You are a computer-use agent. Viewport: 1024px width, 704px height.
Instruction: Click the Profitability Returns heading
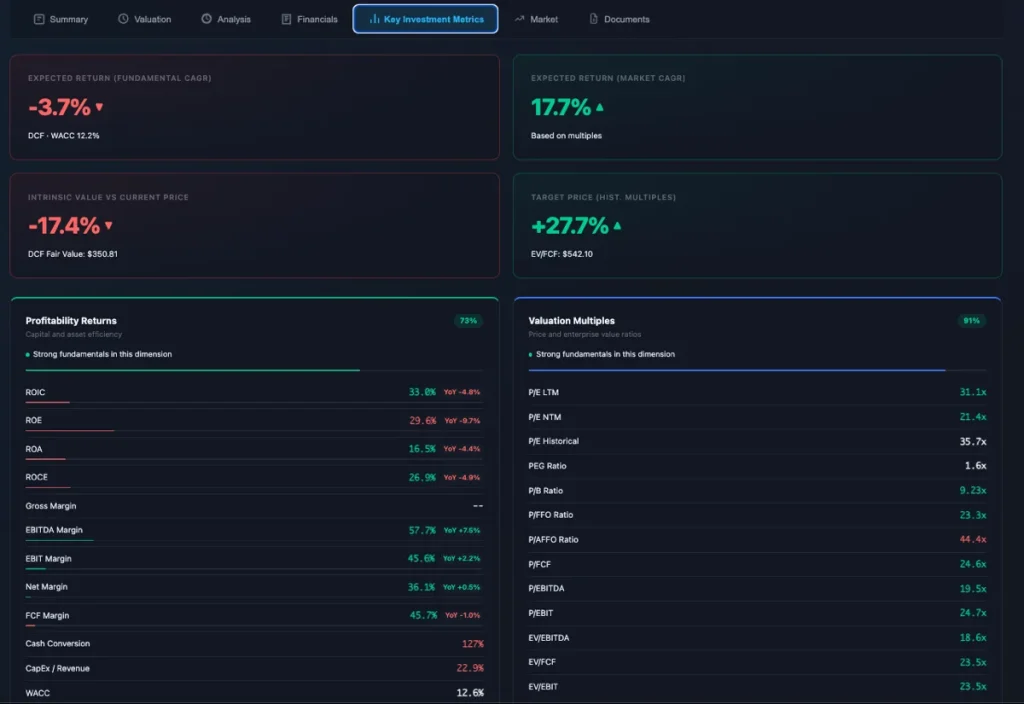click(71, 321)
